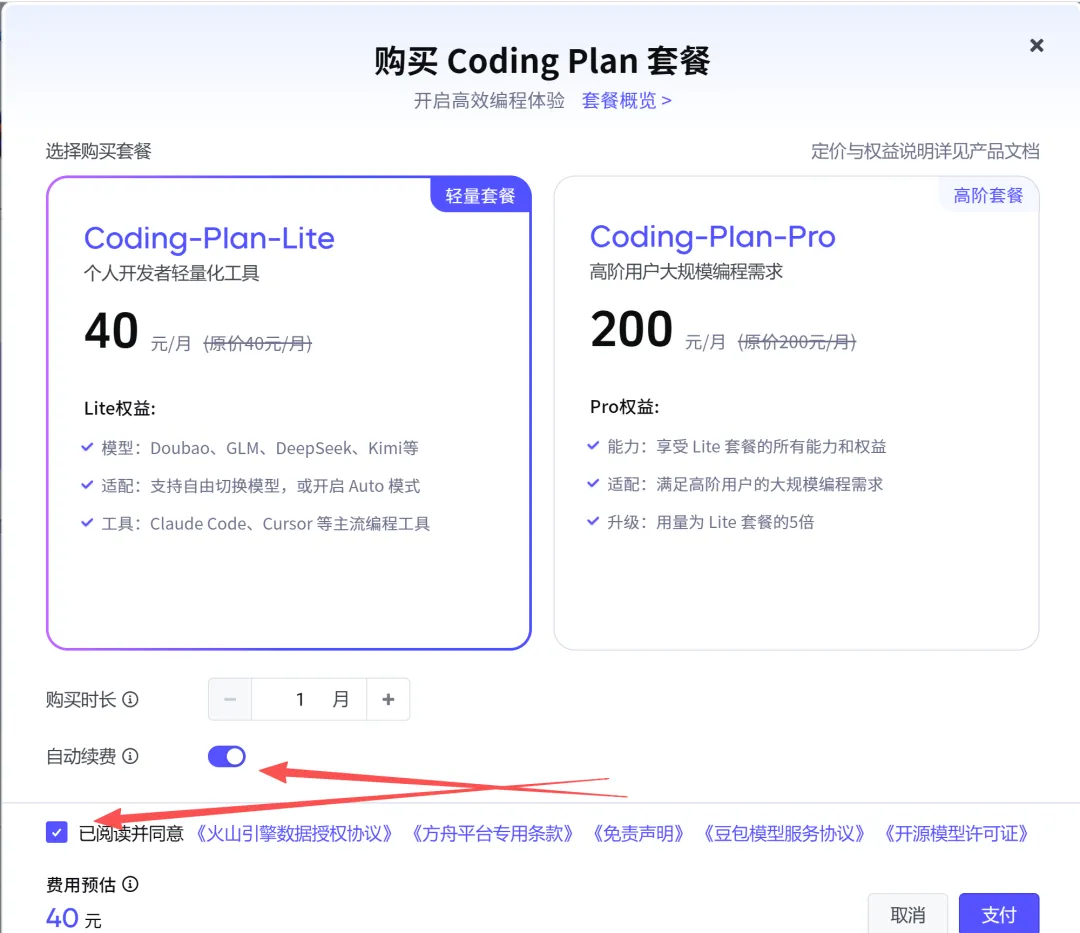Increase purchase duration with plus button
The width and height of the screenshot is (1080, 933).
(x=388, y=700)
